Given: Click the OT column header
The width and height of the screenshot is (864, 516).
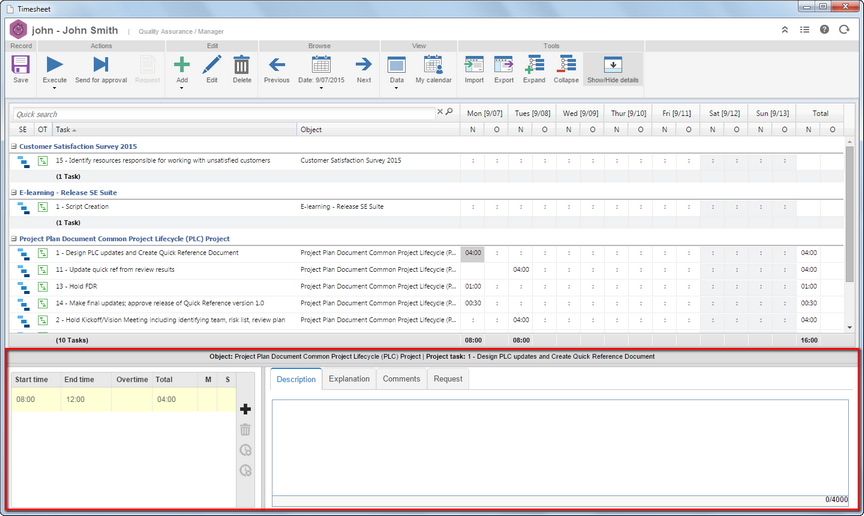Looking at the screenshot, I should coord(42,130).
